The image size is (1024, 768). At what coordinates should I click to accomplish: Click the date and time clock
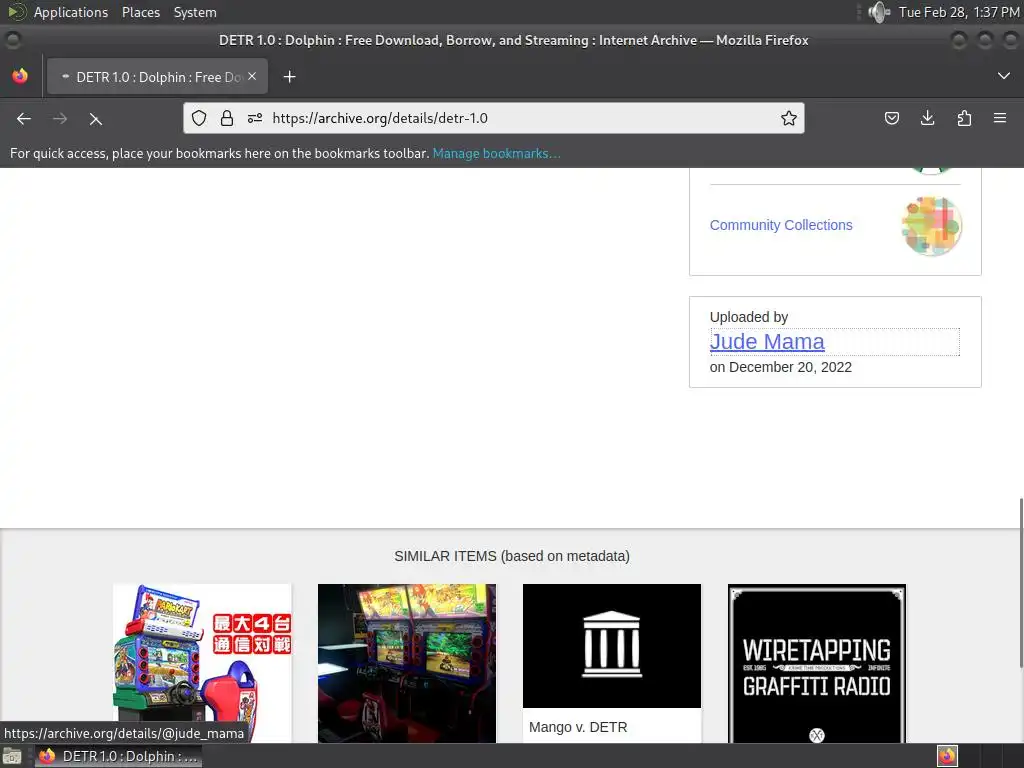959,12
